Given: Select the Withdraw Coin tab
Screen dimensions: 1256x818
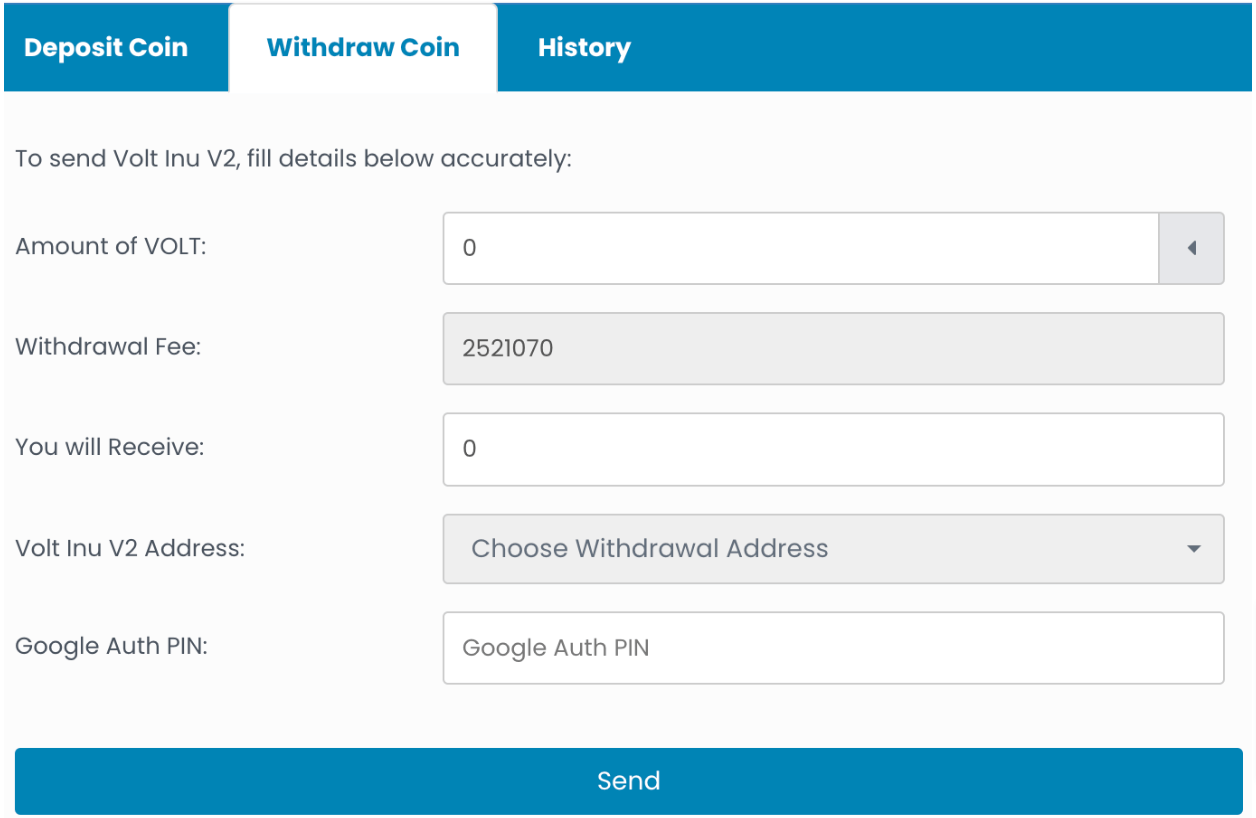Looking at the screenshot, I should tap(363, 47).
